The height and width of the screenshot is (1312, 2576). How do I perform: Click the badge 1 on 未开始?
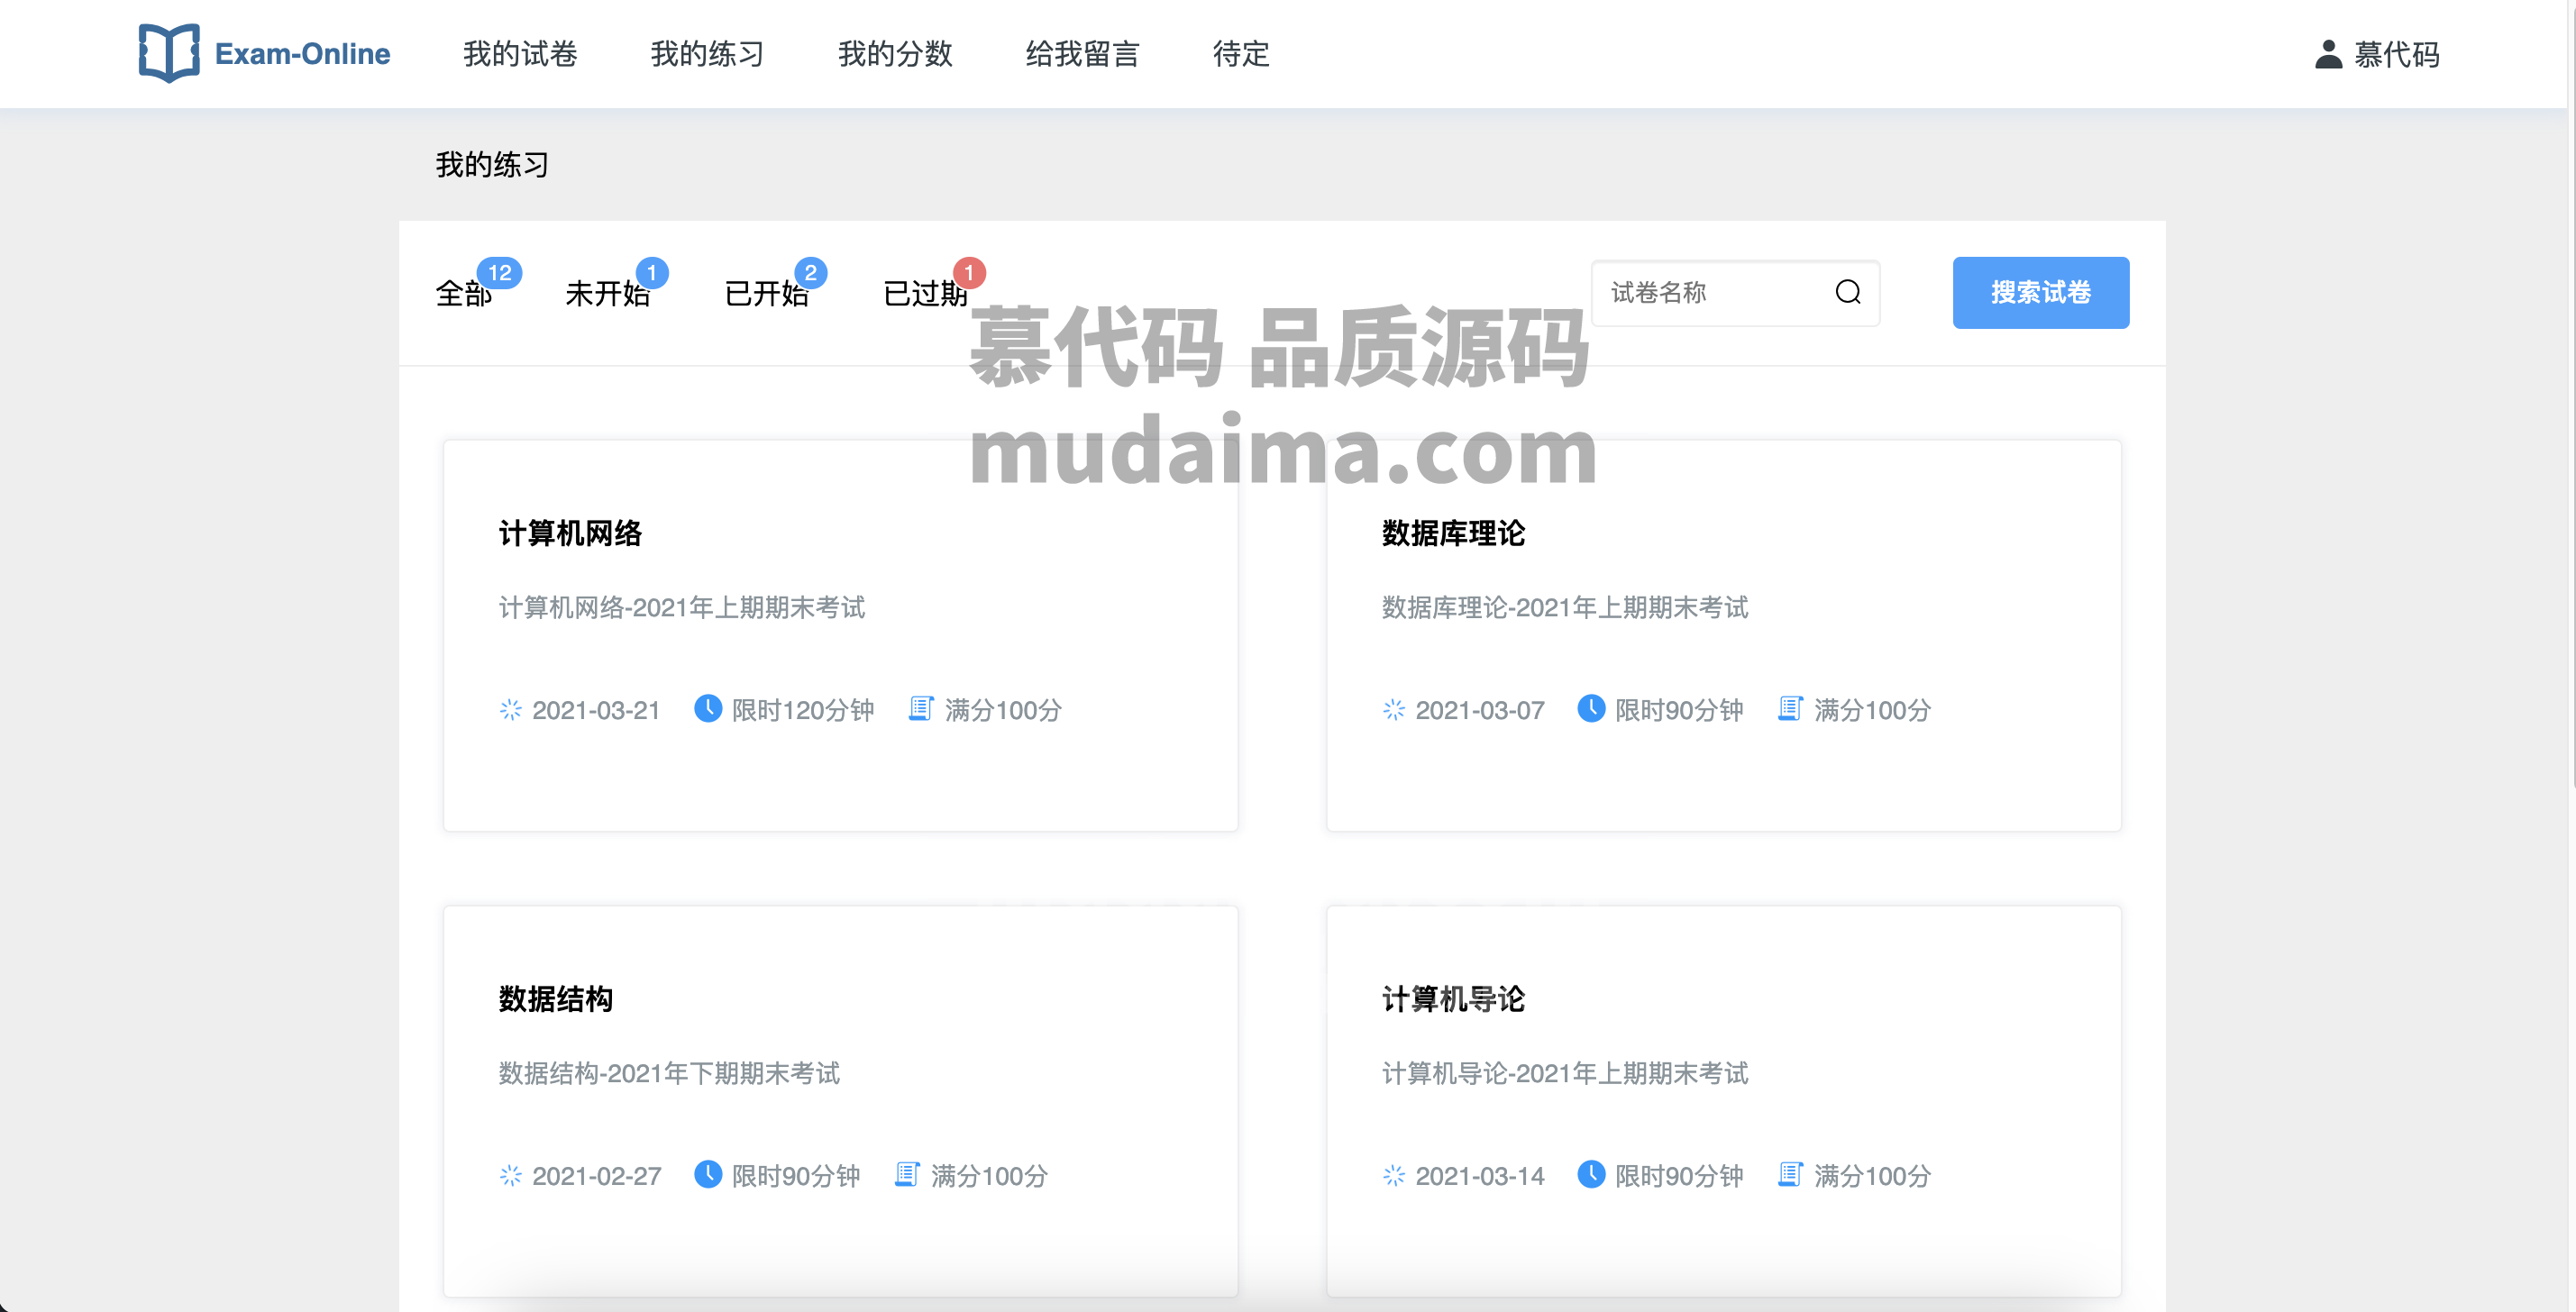pyautogui.click(x=652, y=272)
